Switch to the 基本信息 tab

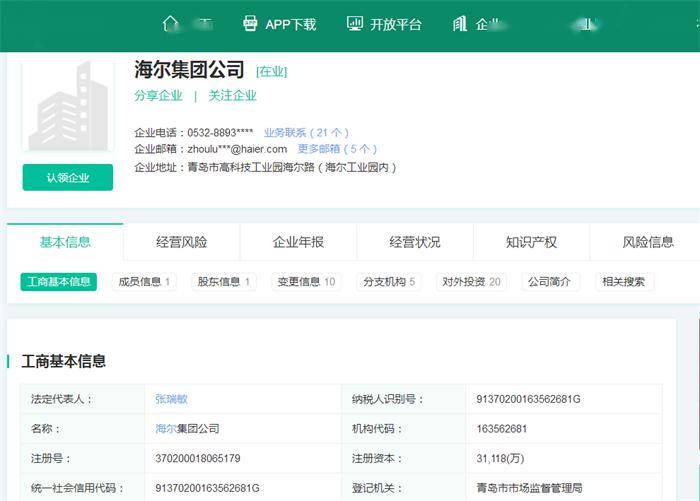click(65, 242)
